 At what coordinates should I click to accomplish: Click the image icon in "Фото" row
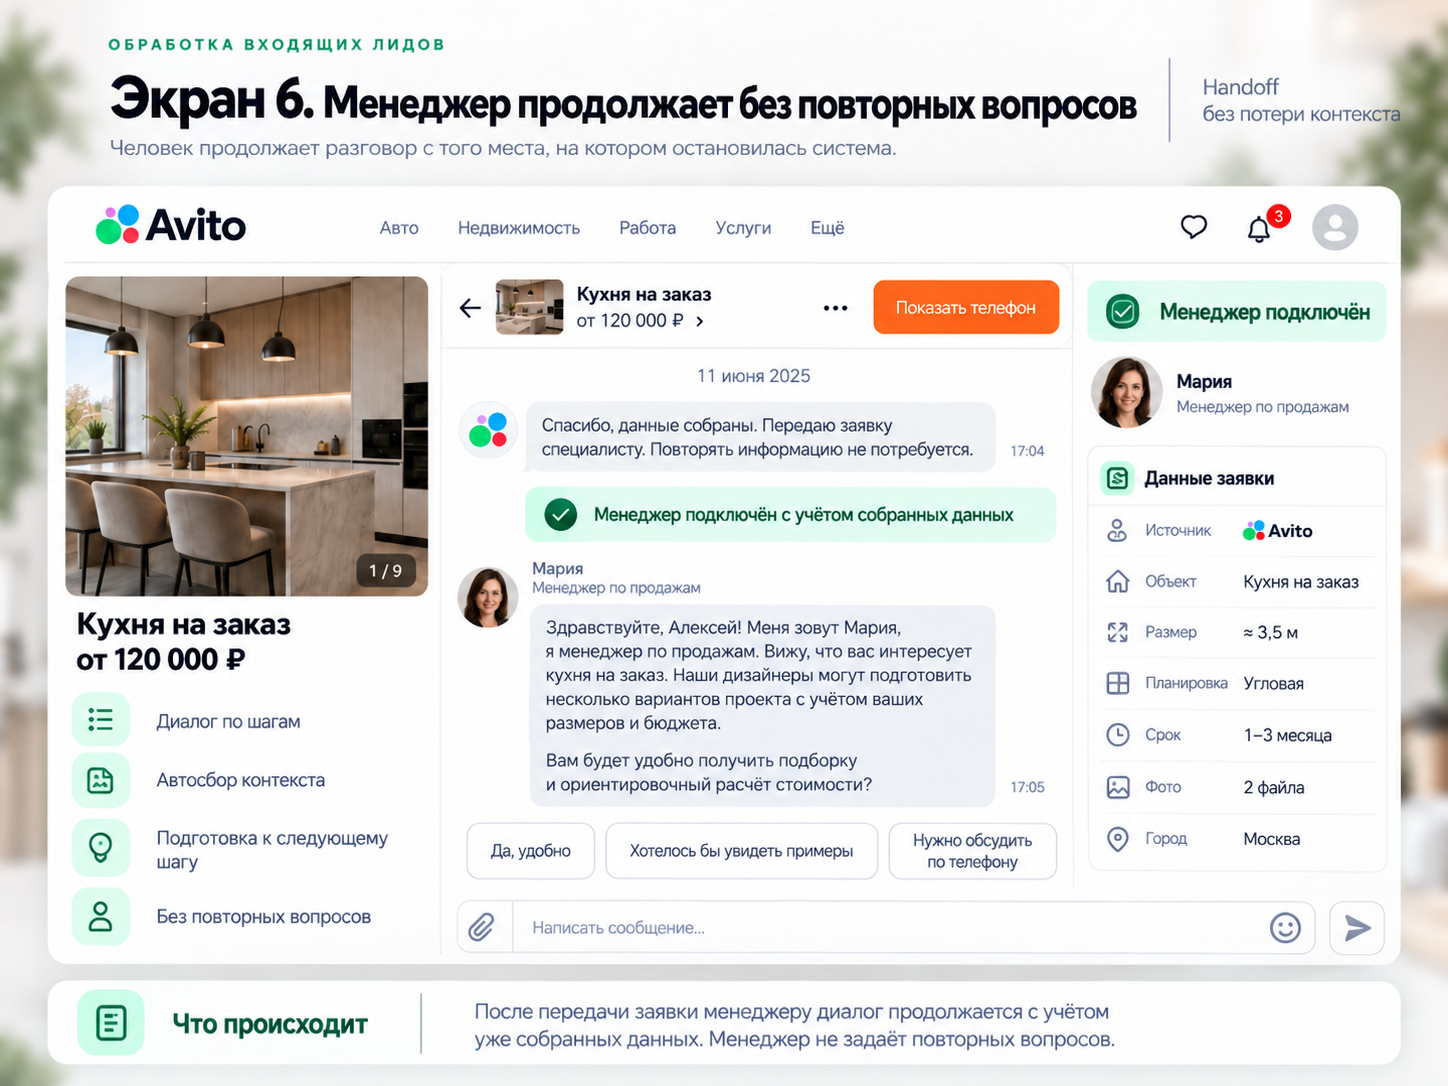(1118, 787)
